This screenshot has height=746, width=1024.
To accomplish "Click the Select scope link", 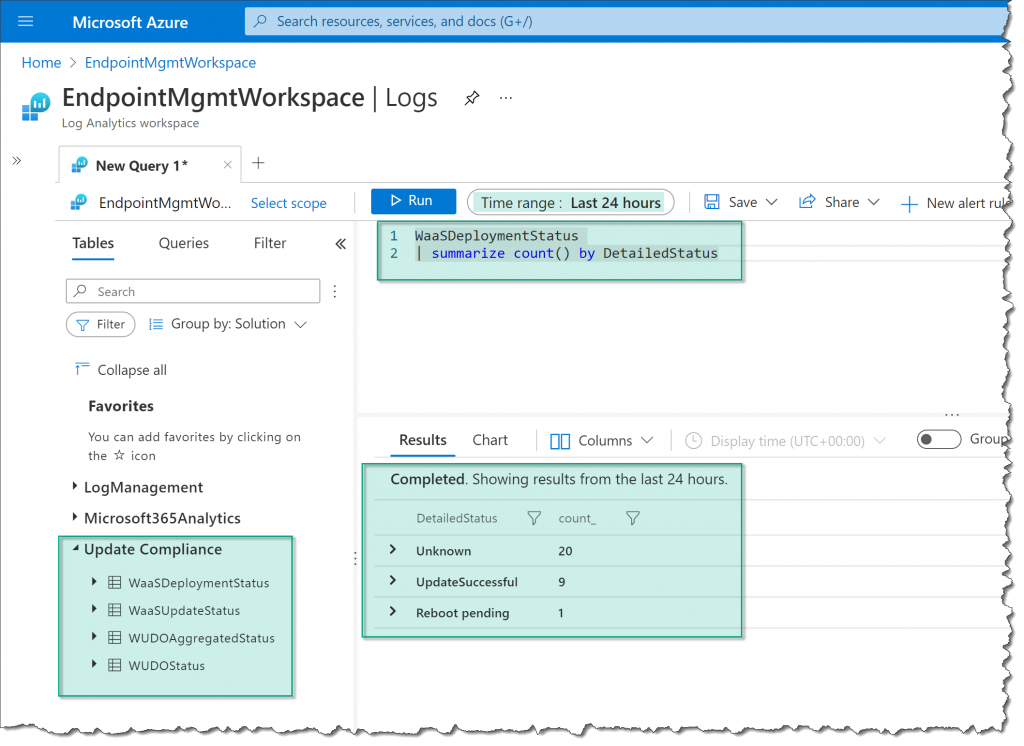I will pos(289,203).
